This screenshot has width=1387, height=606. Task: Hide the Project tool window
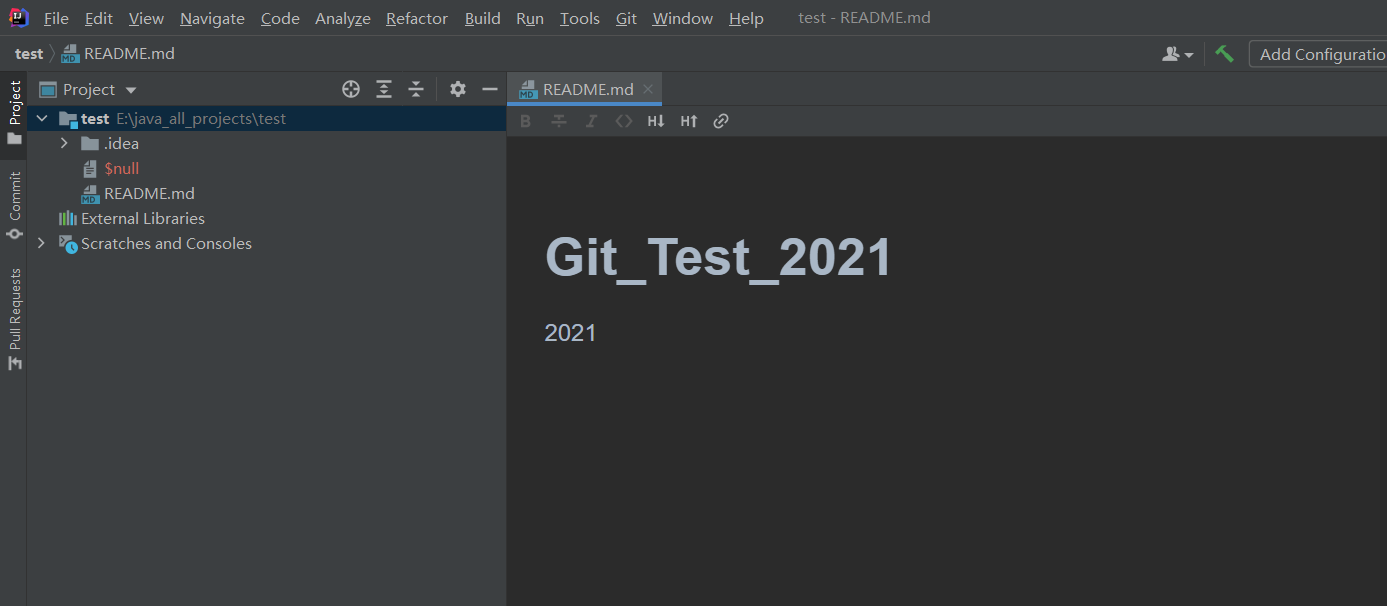[x=490, y=89]
